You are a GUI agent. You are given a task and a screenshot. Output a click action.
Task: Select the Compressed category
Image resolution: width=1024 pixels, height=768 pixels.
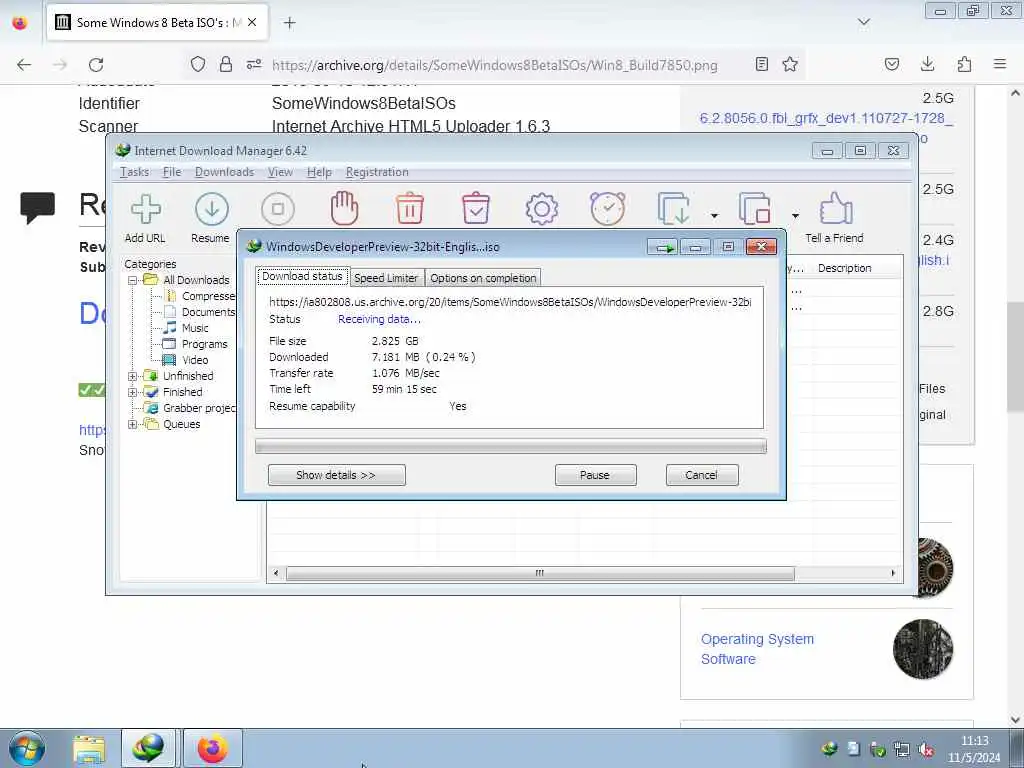click(208, 296)
